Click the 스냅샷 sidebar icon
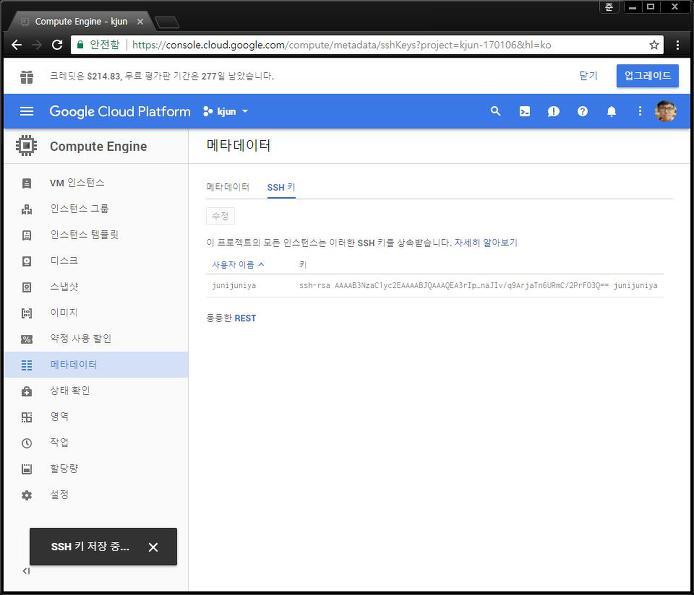The height and width of the screenshot is (595, 694). (x=27, y=287)
